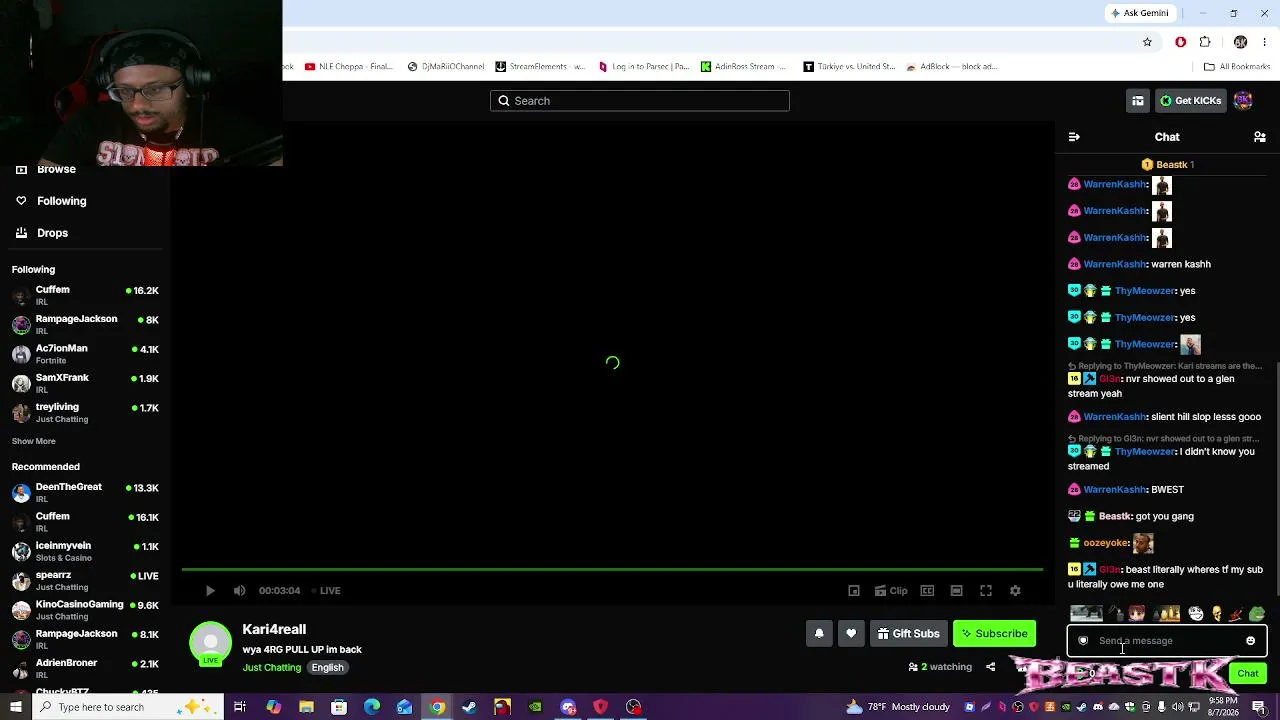The image size is (1280, 720).
Task: Open Browse in the sidebar
Action: tap(45, 169)
